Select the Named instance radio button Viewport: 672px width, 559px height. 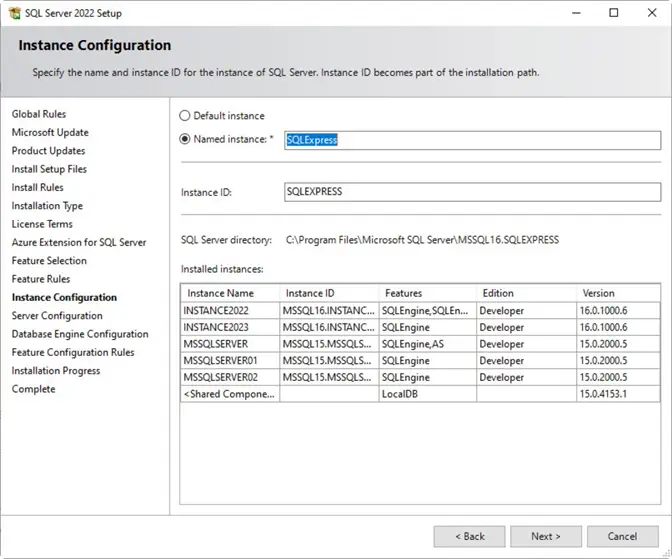185,140
